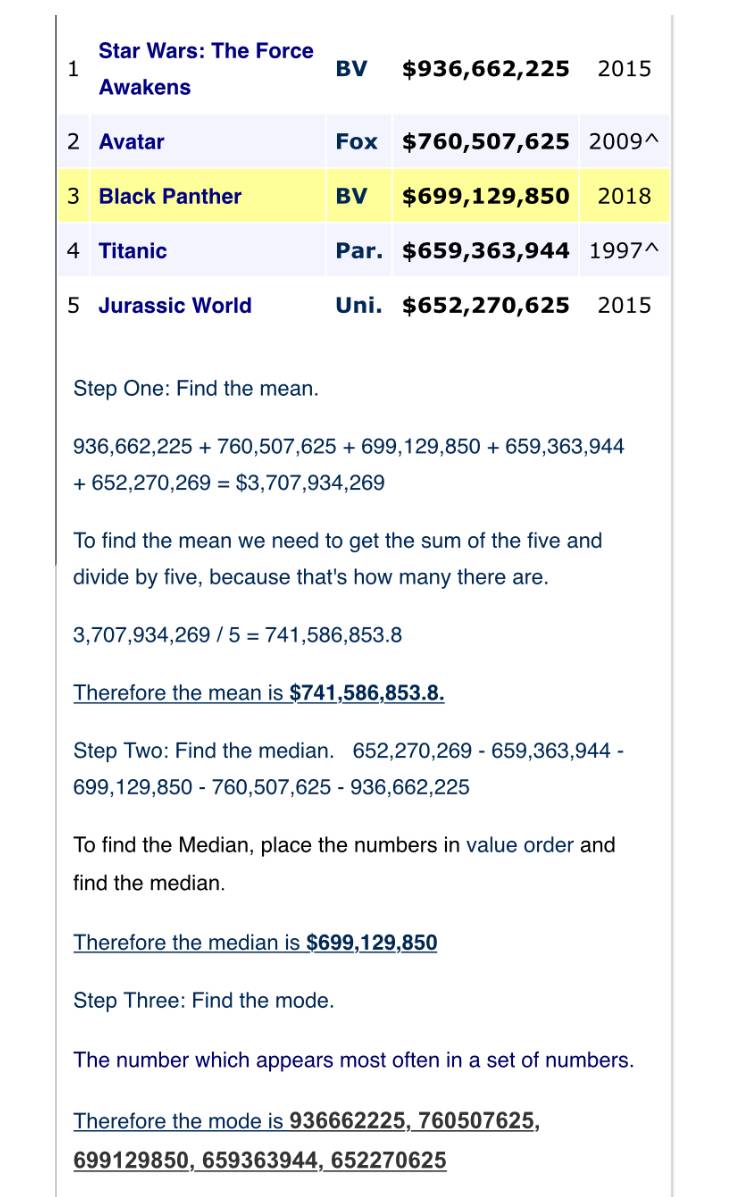Open the Star Wars: The Force Awakens link
750x1197 pixels.
click(205, 69)
